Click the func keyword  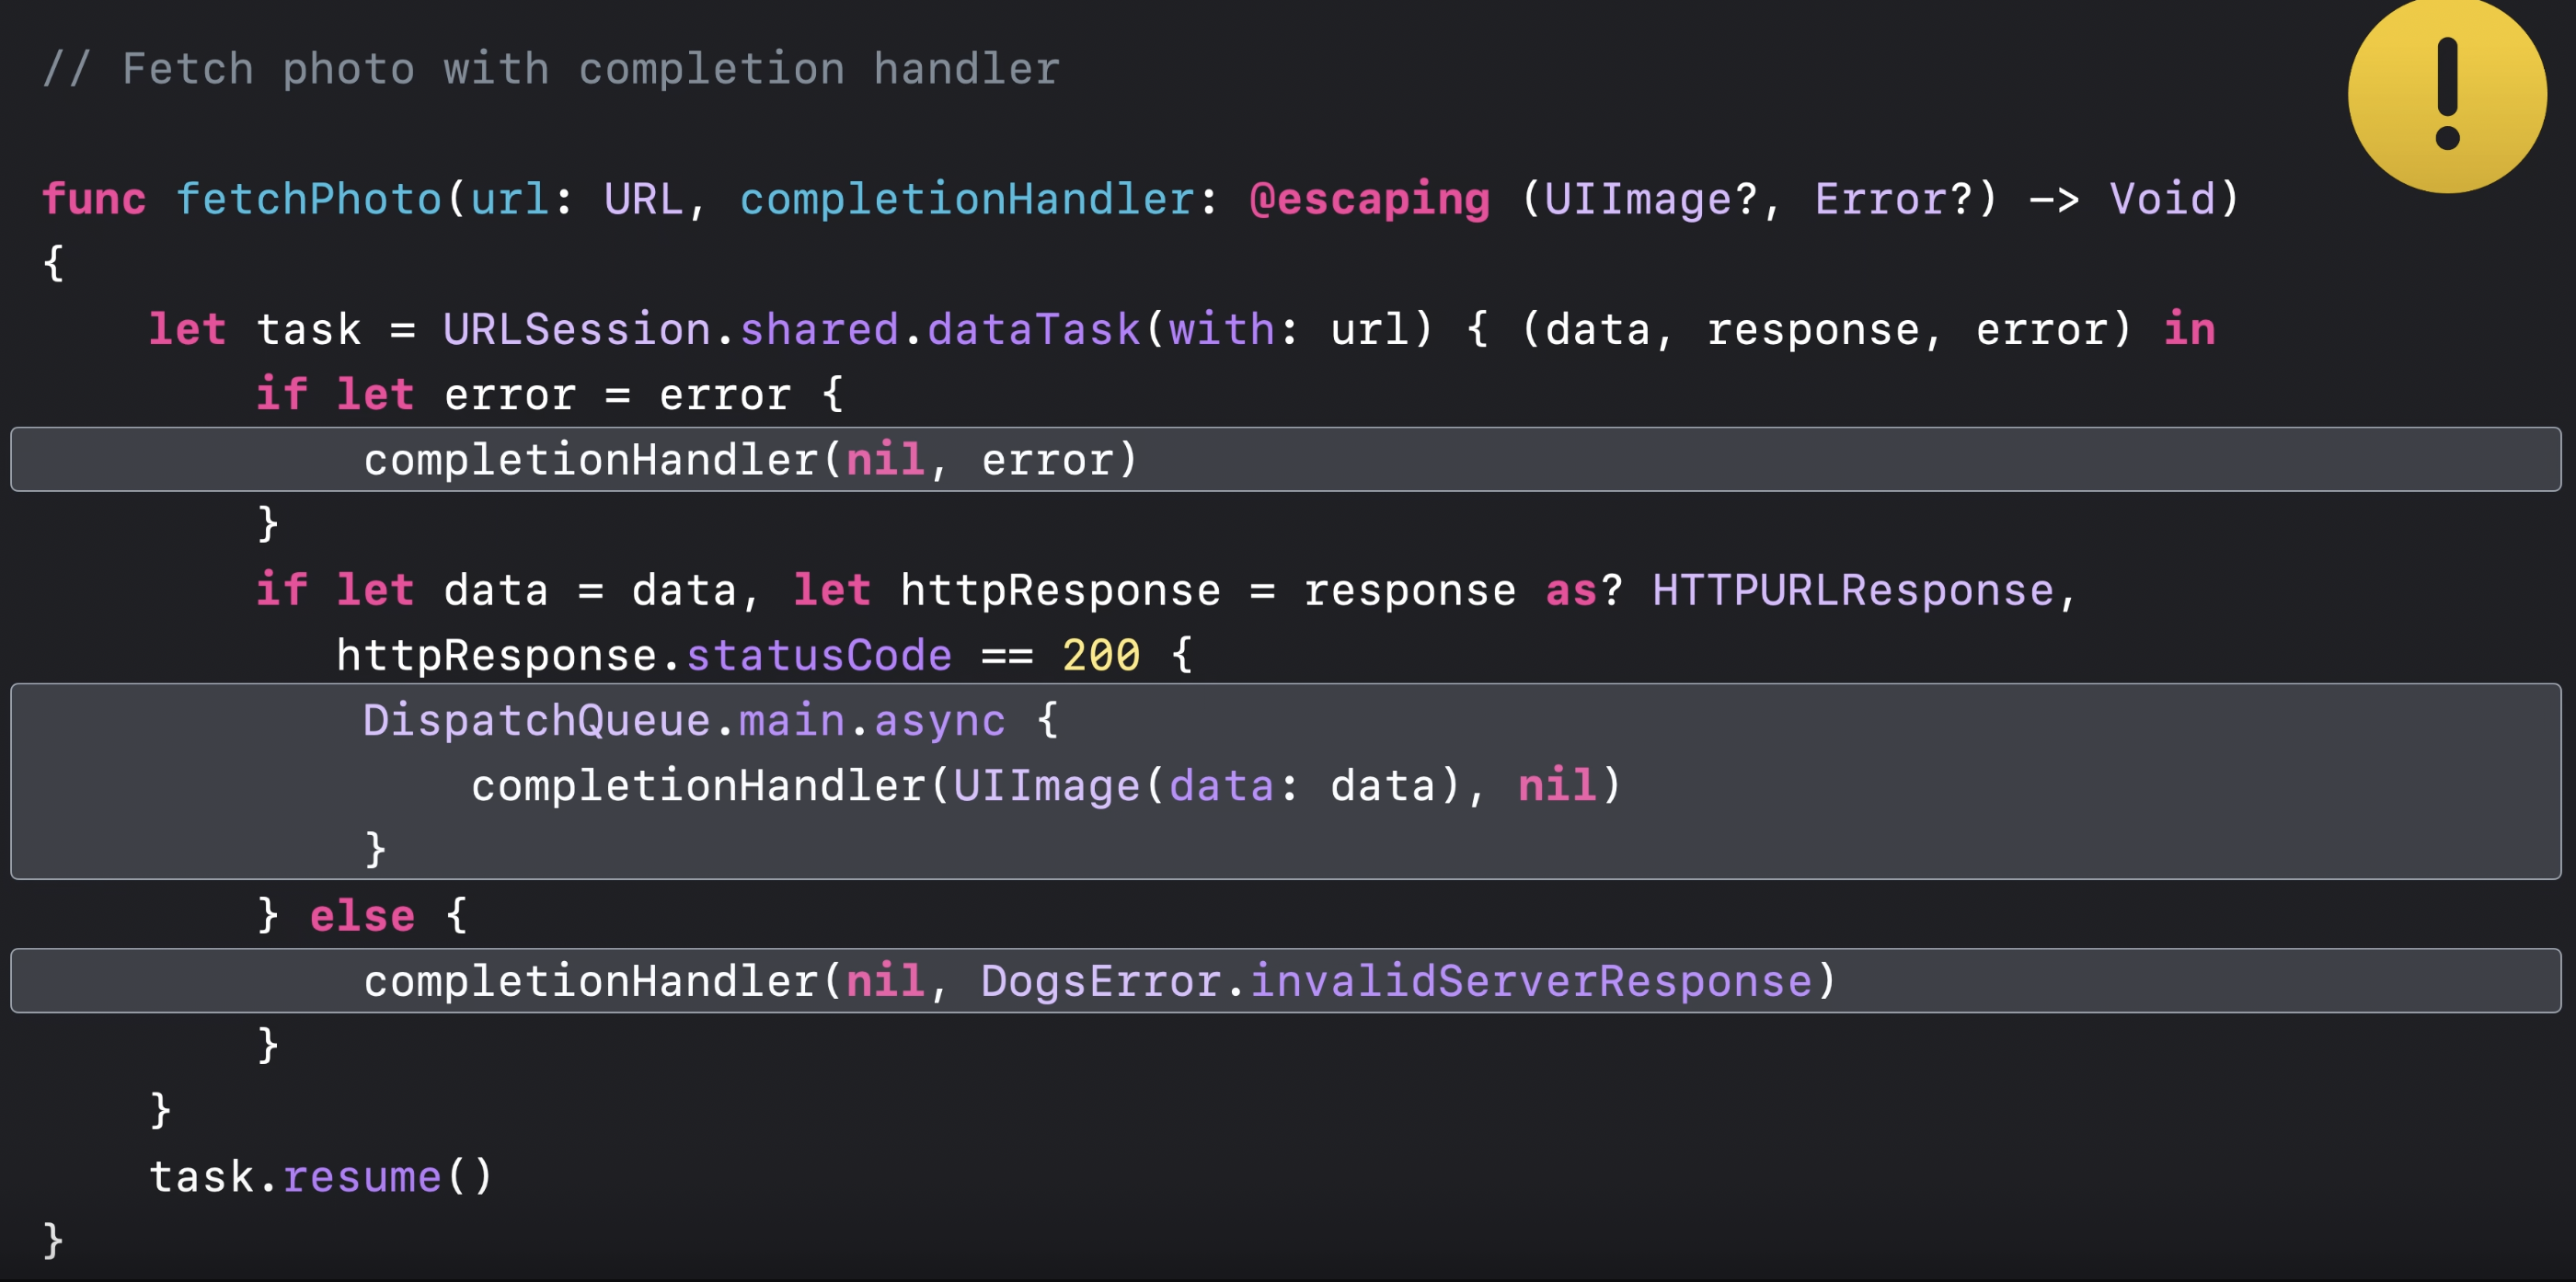93,199
